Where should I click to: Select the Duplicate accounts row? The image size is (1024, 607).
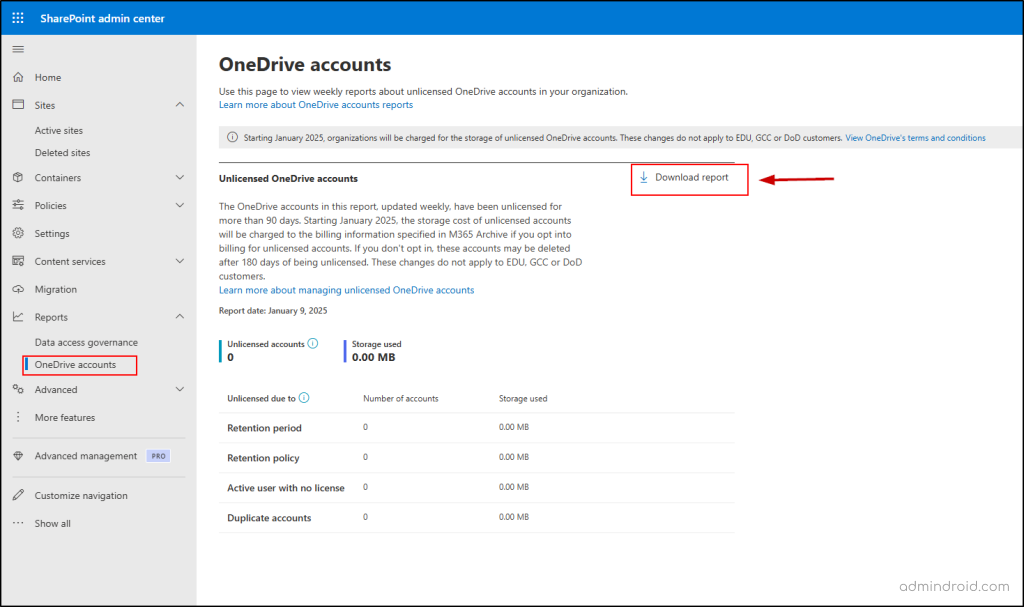point(477,518)
